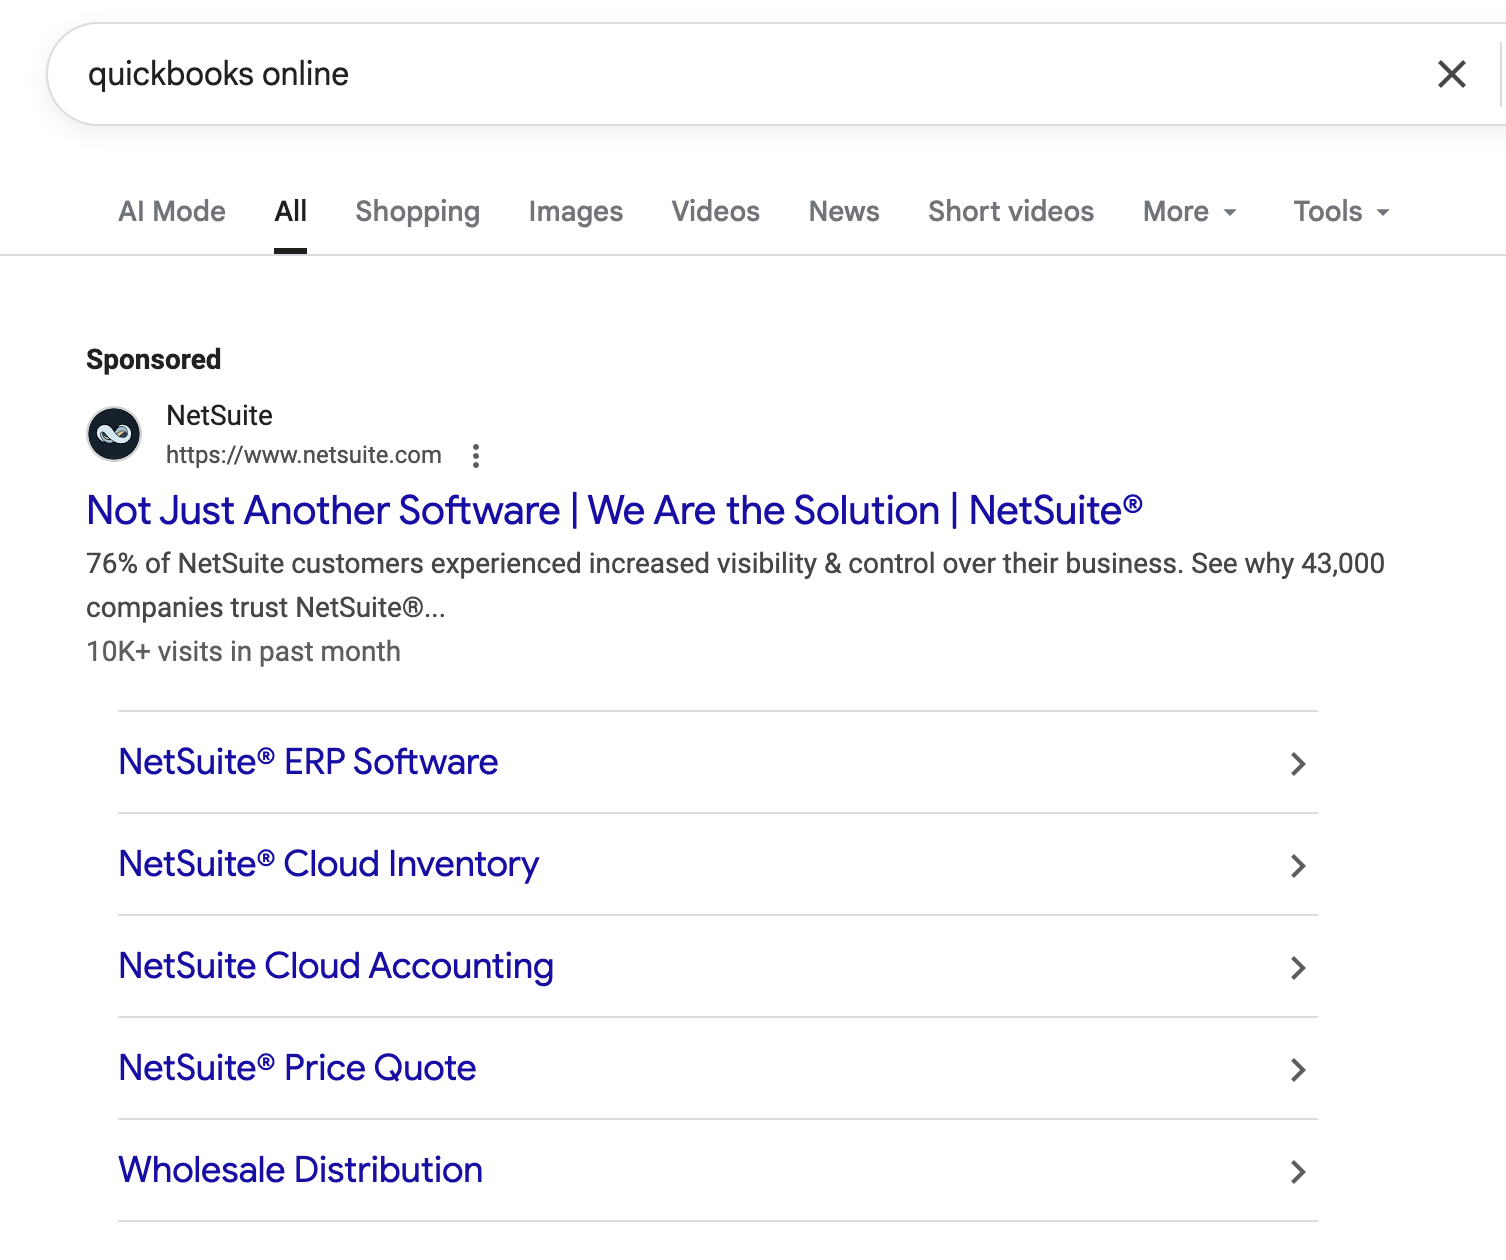Image resolution: width=1506 pixels, height=1260 pixels.
Task: Click the https://www.netsuite.com URL text
Action: 304,455
